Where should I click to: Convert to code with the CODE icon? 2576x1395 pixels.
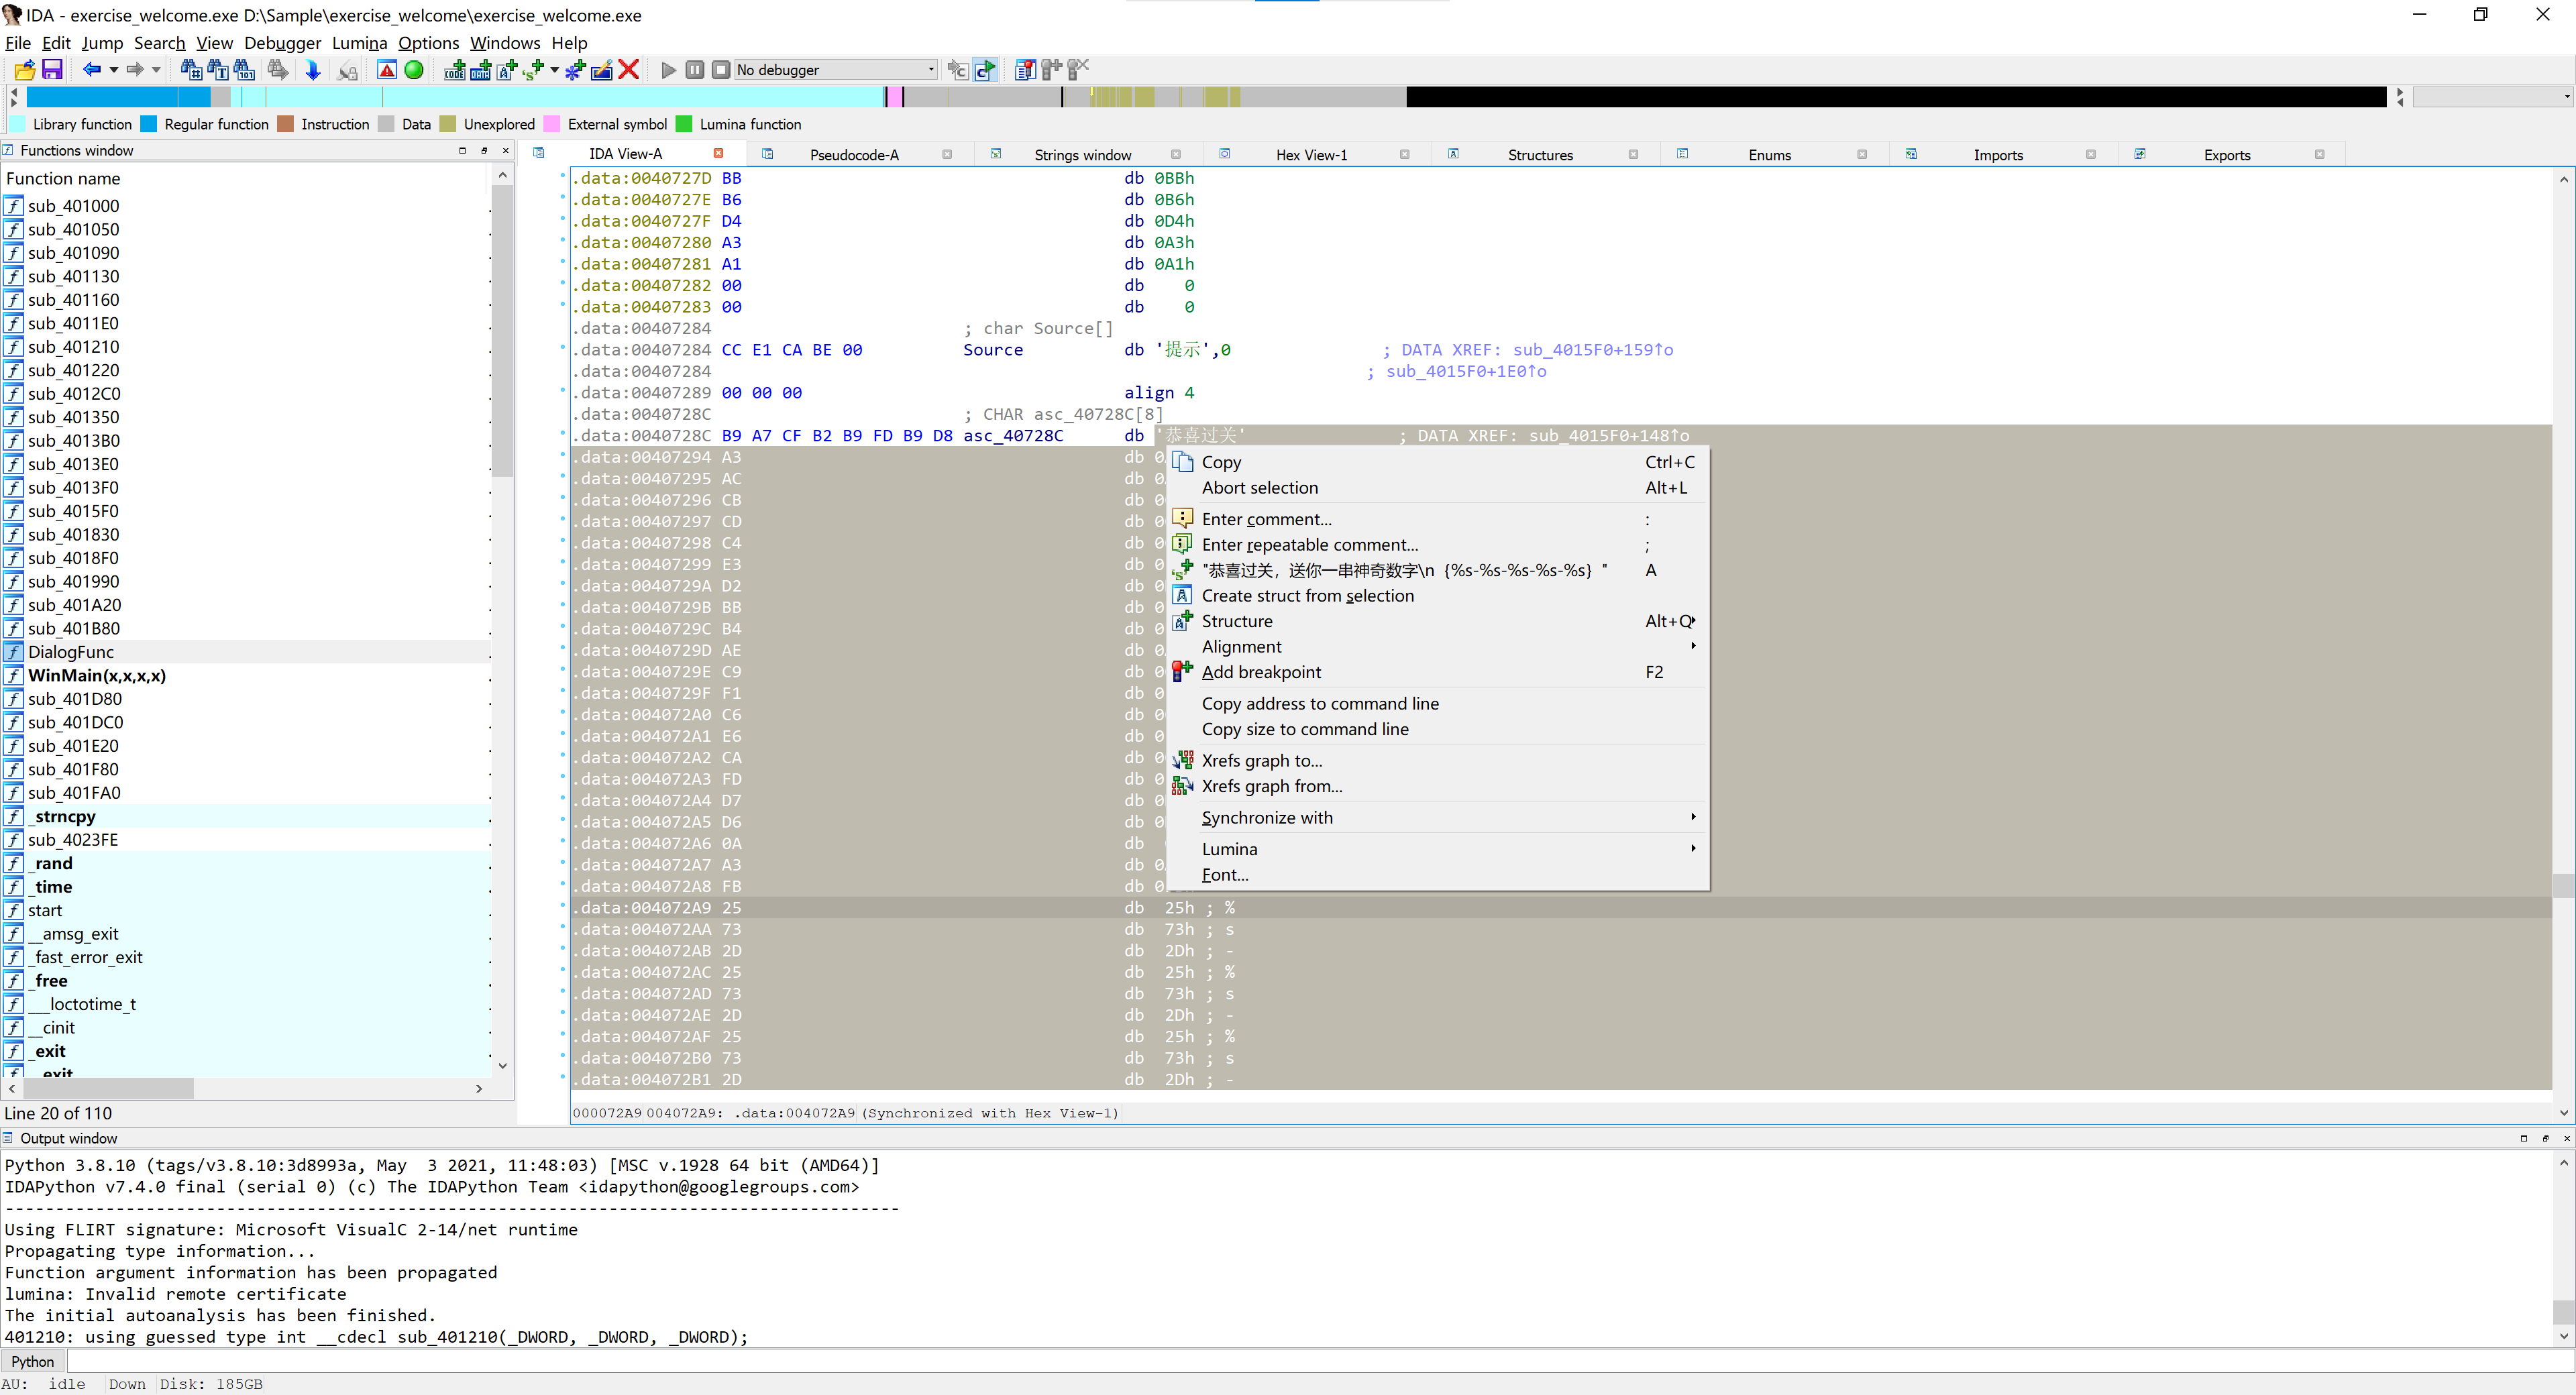coord(455,69)
